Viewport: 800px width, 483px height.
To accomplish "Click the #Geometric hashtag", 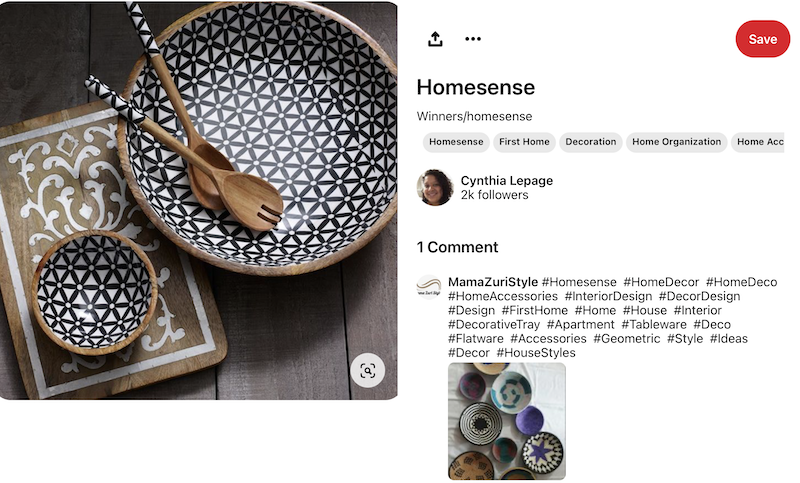I will 627,339.
